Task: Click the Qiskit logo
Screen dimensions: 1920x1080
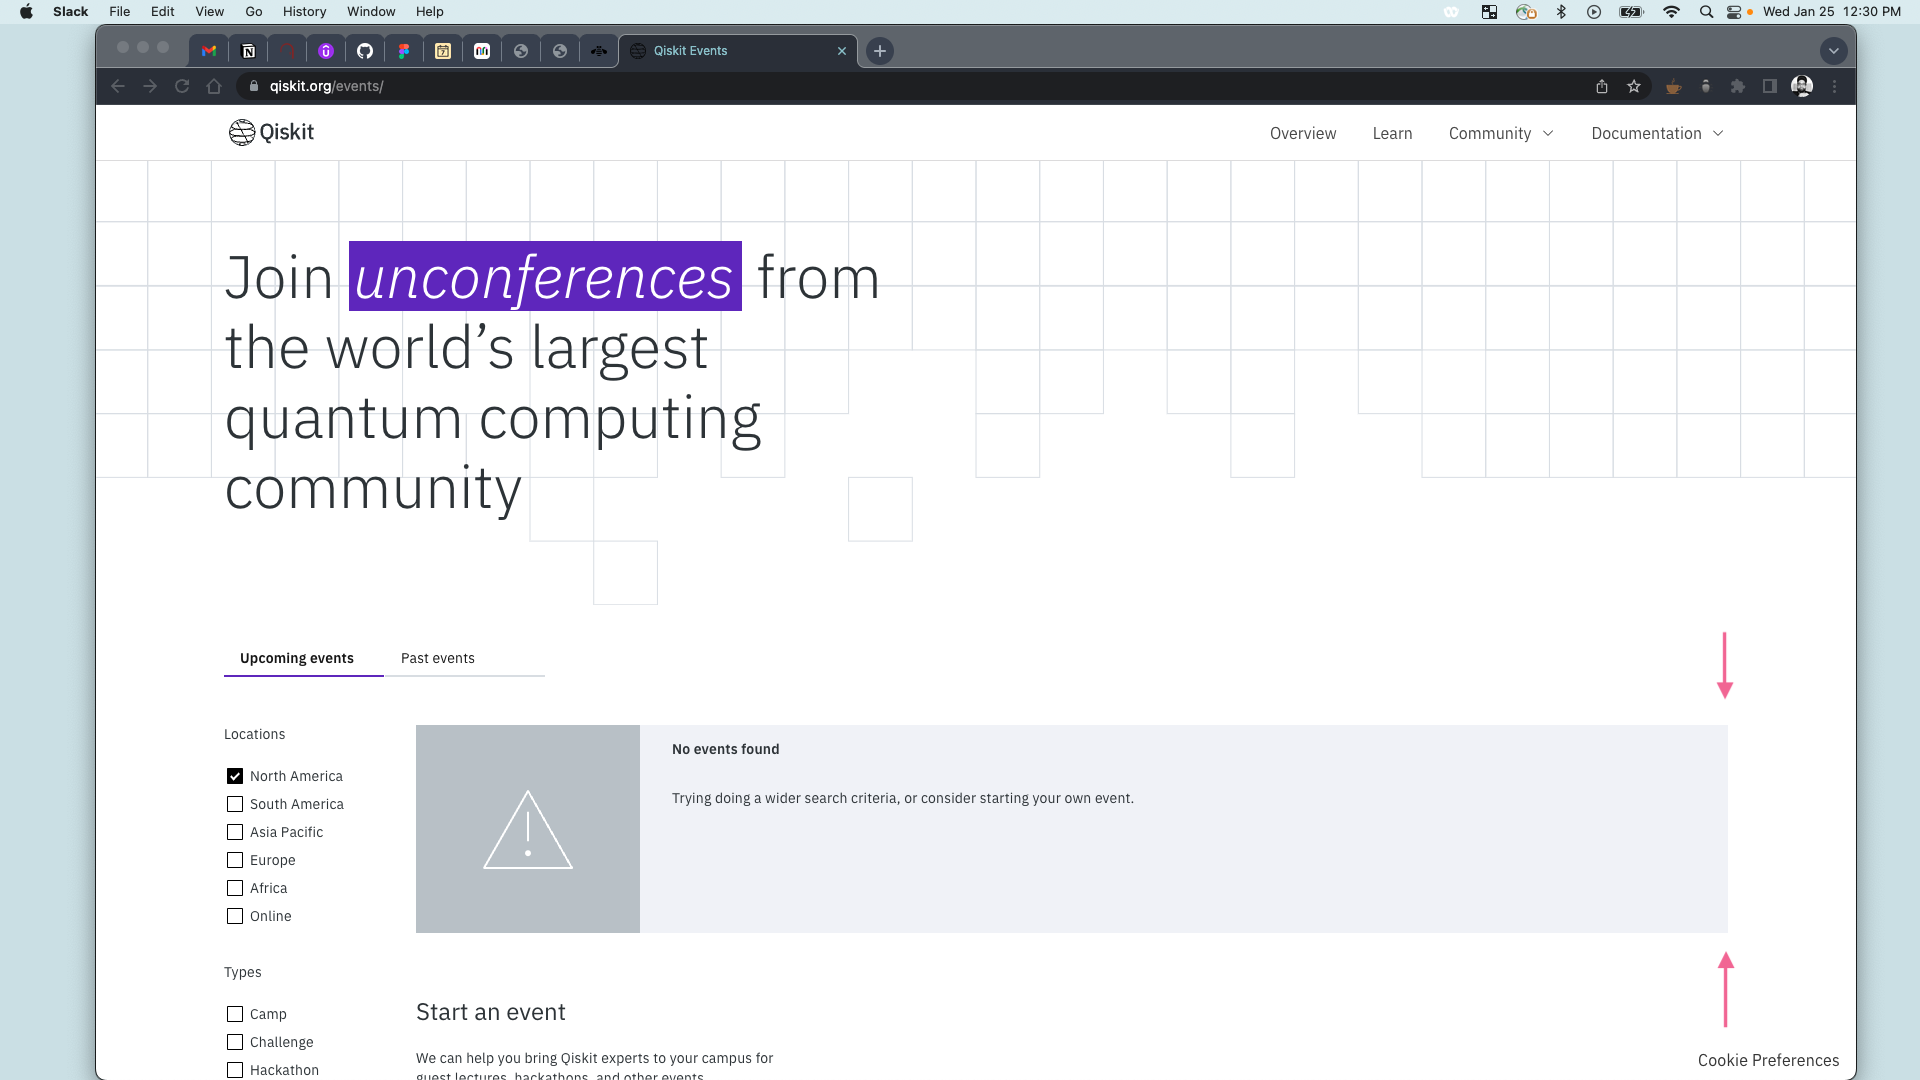Action: [271, 132]
